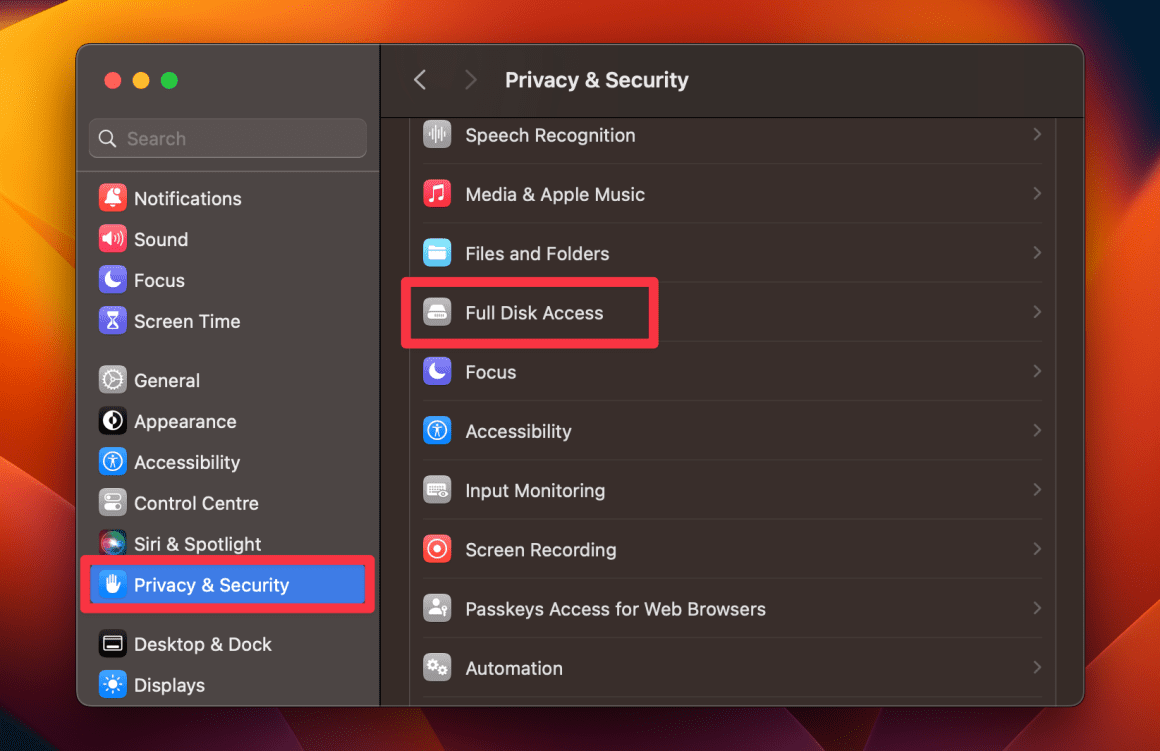Image resolution: width=1160 pixels, height=751 pixels.
Task: Select the Siri & Spotlight sidebar icon
Action: pos(113,543)
